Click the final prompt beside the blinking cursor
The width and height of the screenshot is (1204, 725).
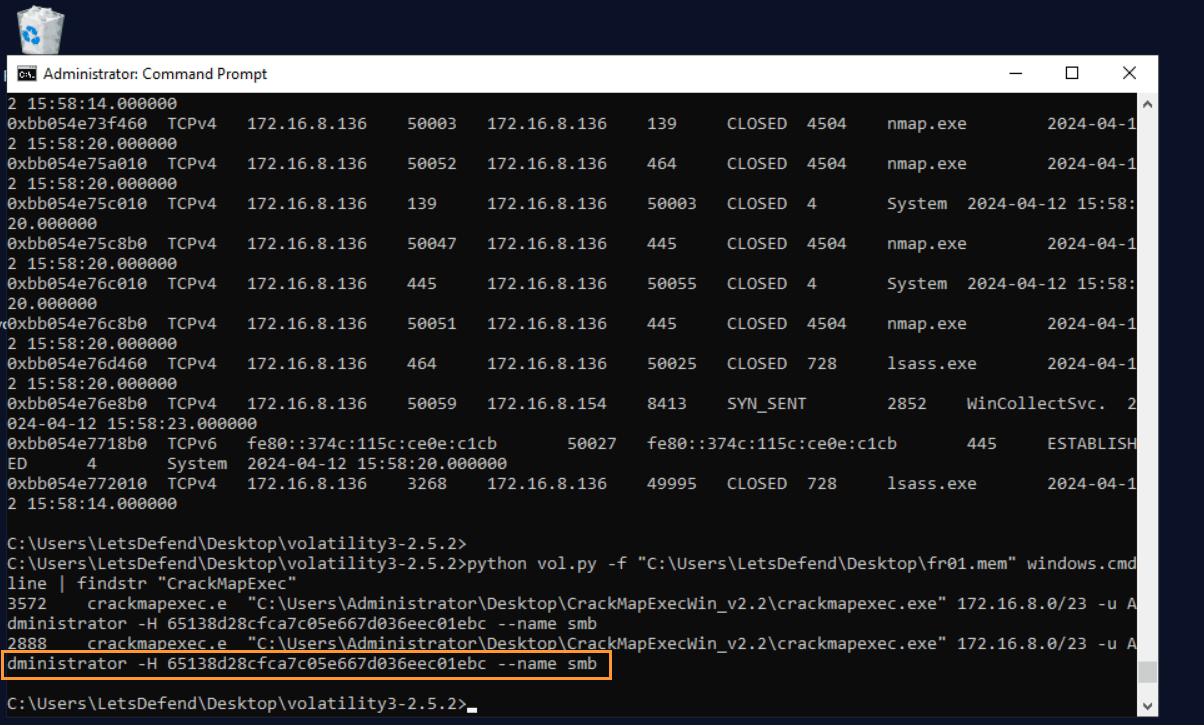point(237,704)
